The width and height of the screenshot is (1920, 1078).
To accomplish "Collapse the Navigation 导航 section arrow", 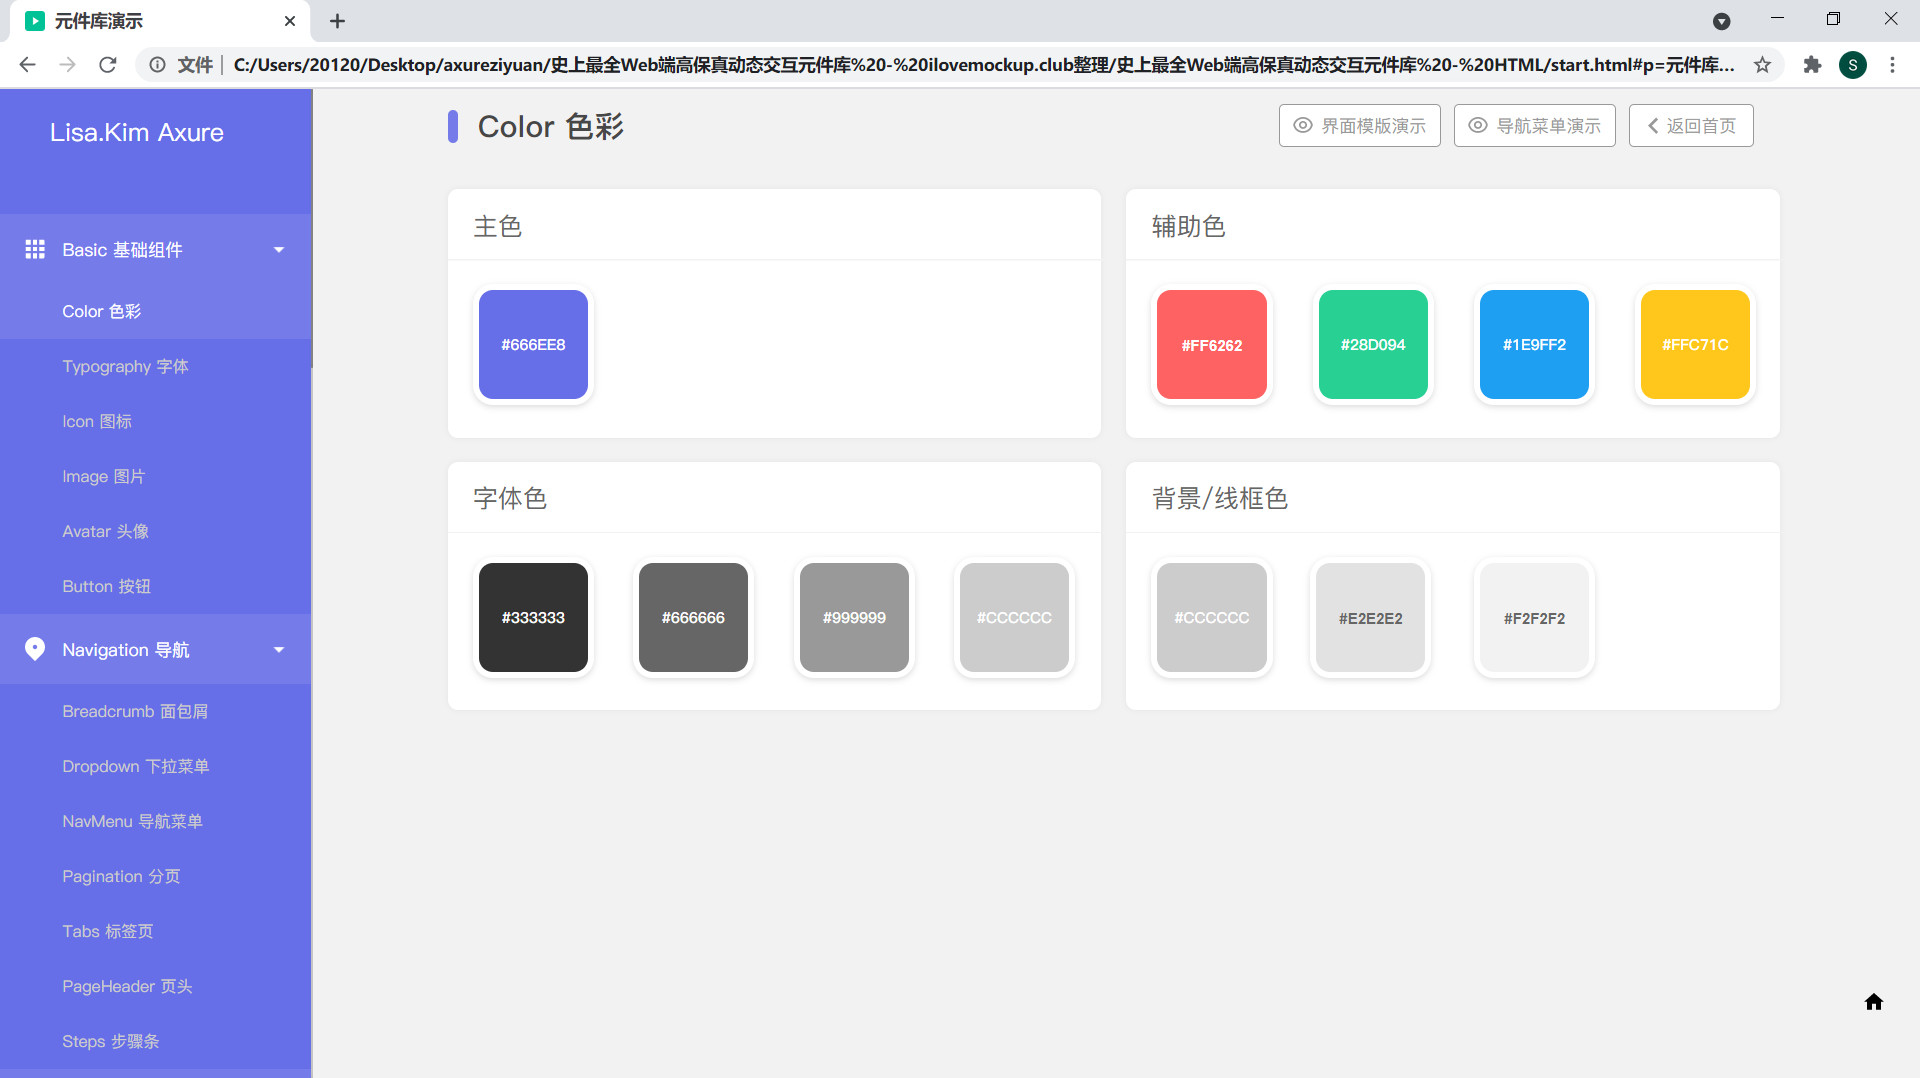I will 279,650.
